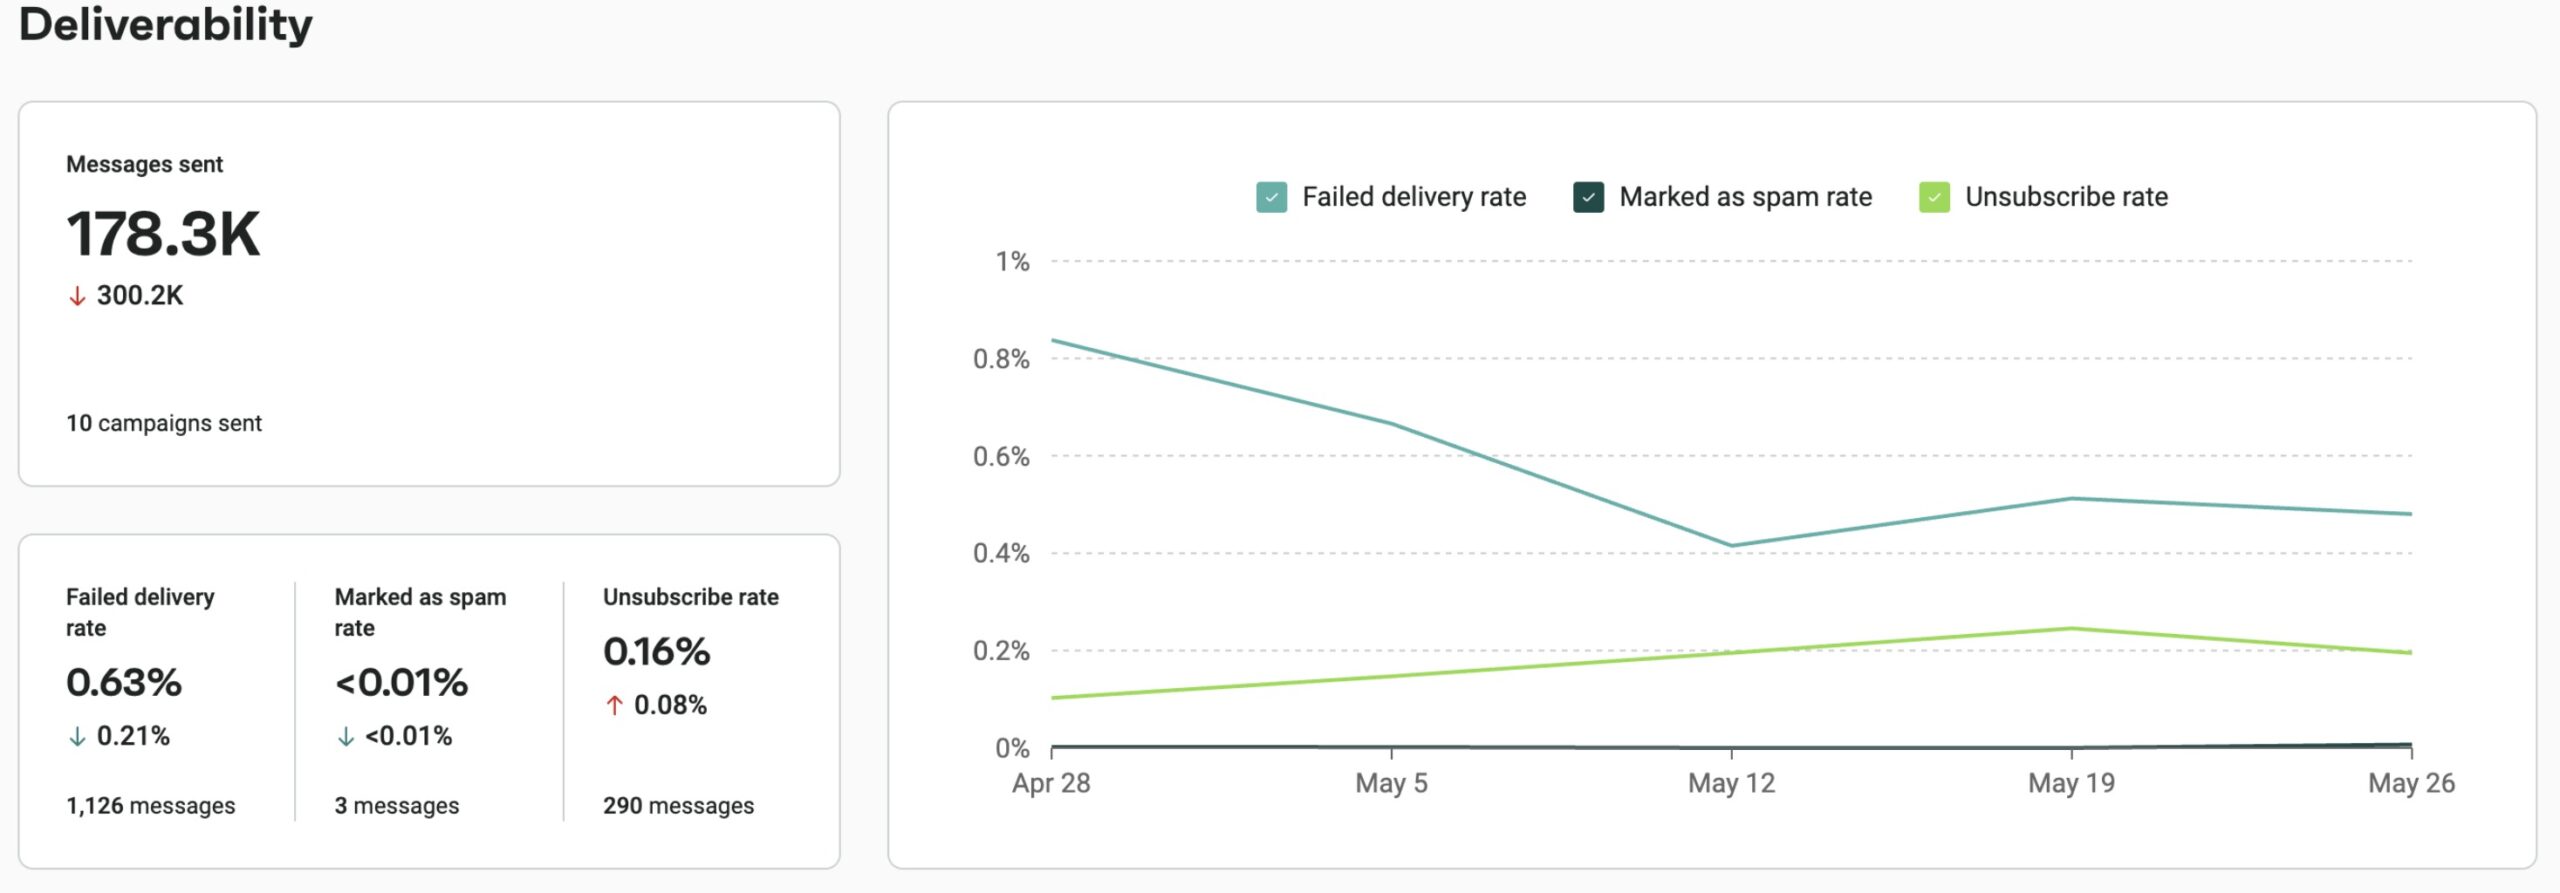Click the down arrow under Marked as spam rate

pyautogui.click(x=345, y=737)
